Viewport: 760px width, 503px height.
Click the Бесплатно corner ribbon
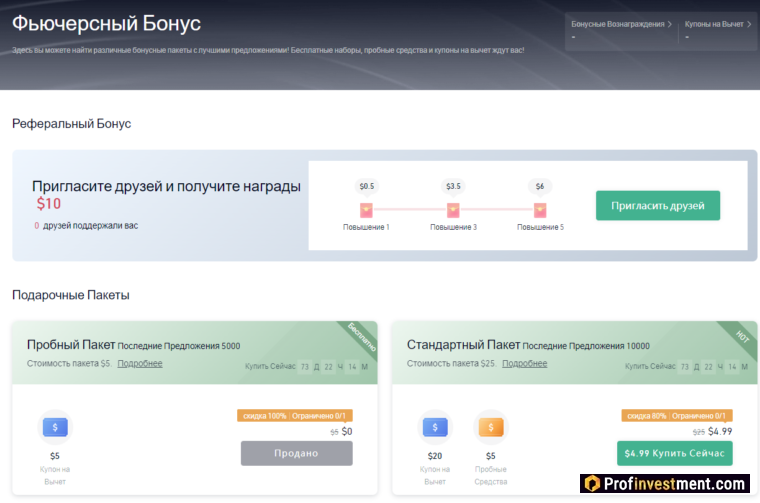coord(363,336)
